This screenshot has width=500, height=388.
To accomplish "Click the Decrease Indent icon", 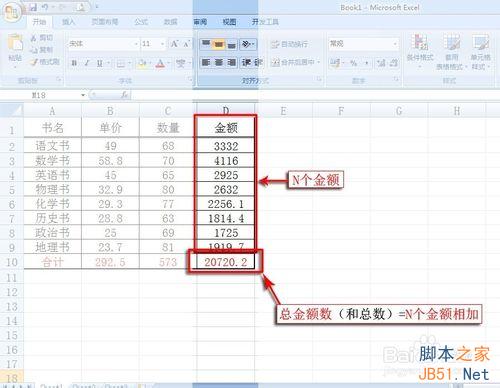I will [x=247, y=62].
